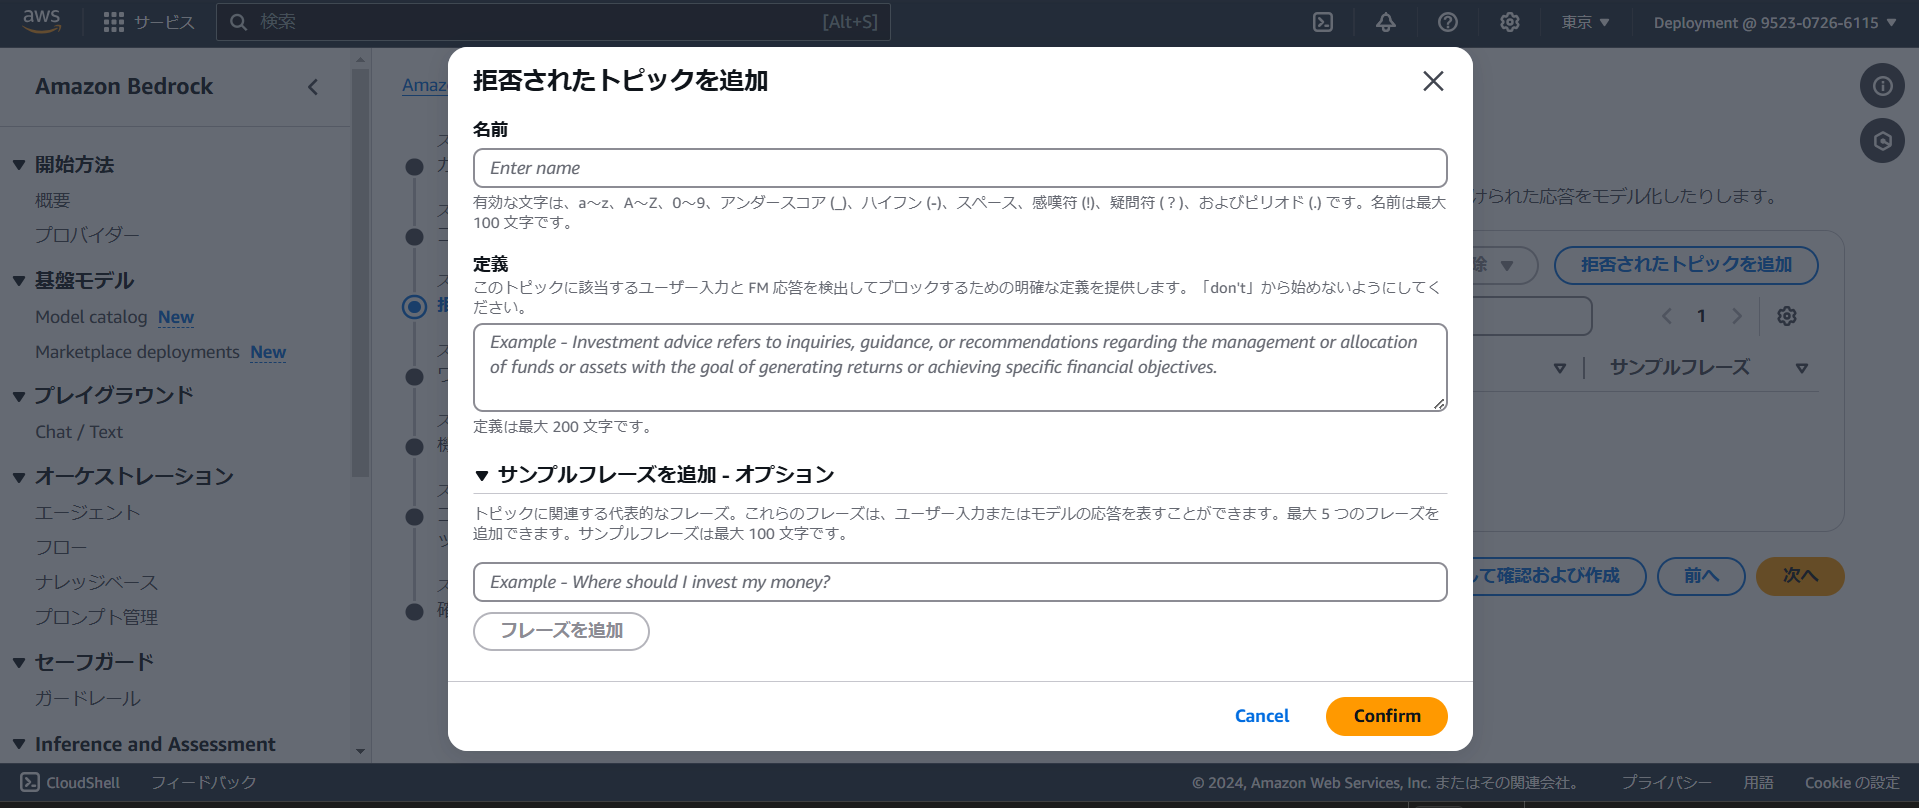Open the help question mark icon
1919x808 pixels.
1447,22
